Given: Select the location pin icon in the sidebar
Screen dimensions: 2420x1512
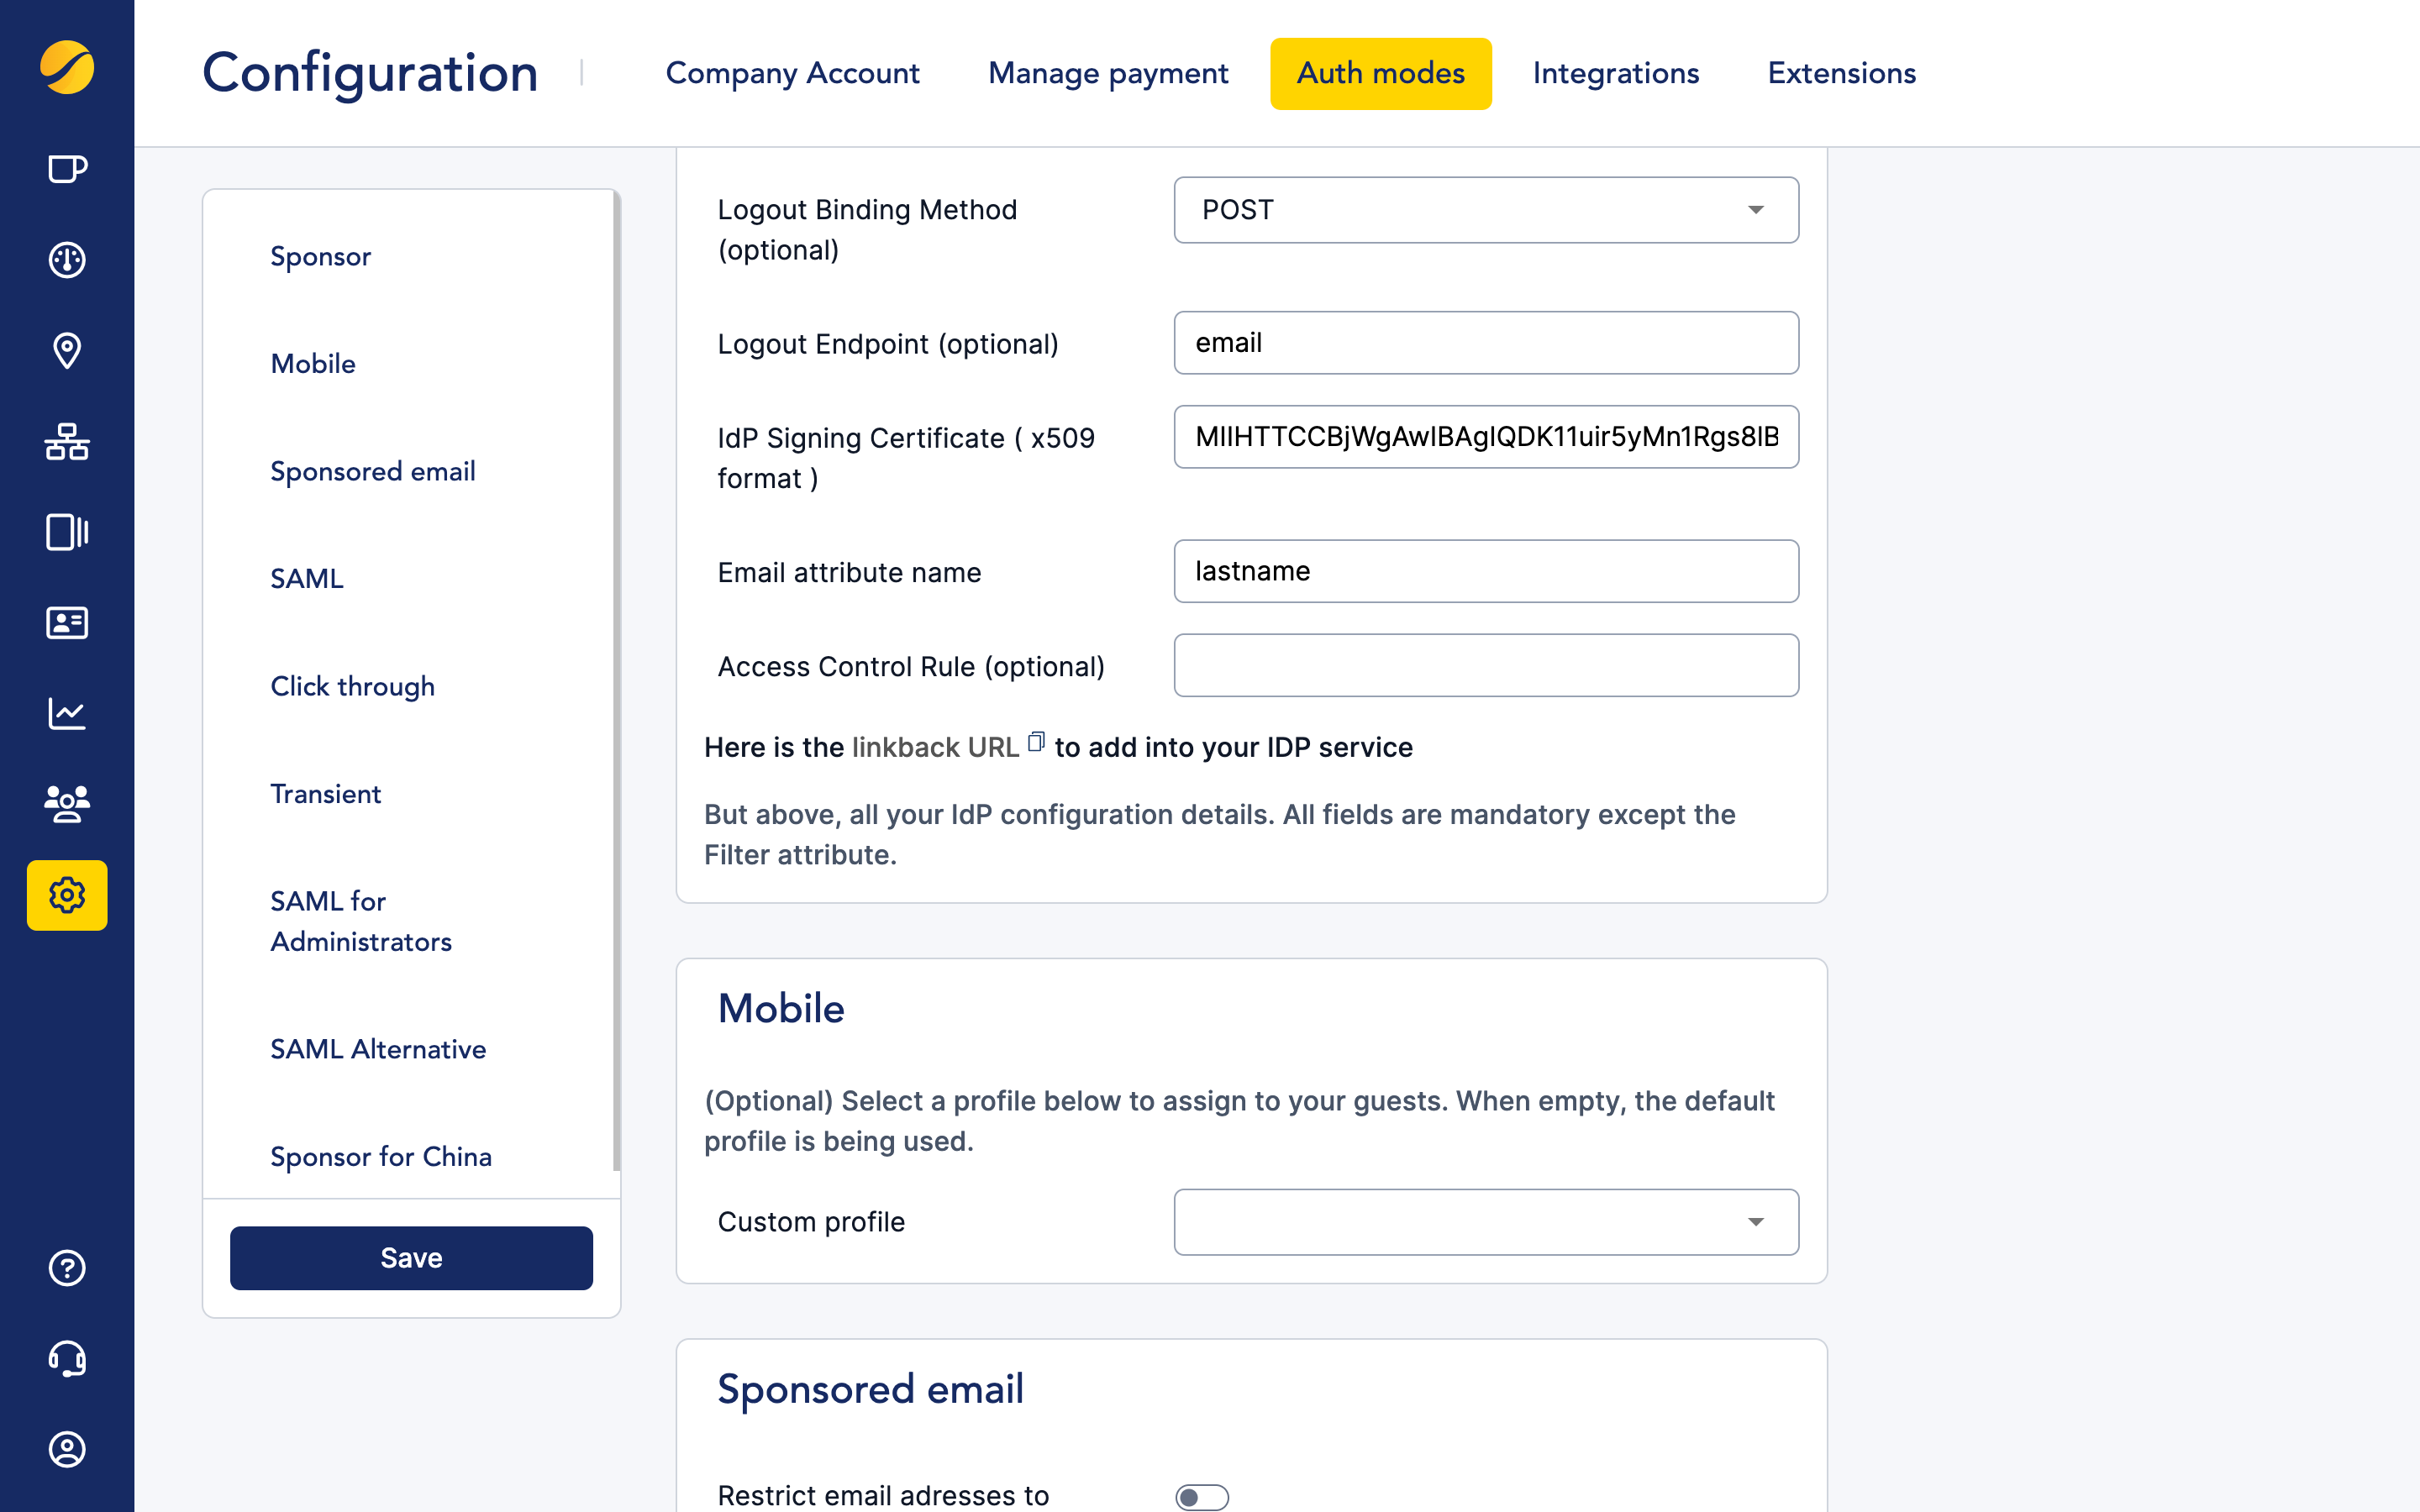Looking at the screenshot, I should [66, 350].
